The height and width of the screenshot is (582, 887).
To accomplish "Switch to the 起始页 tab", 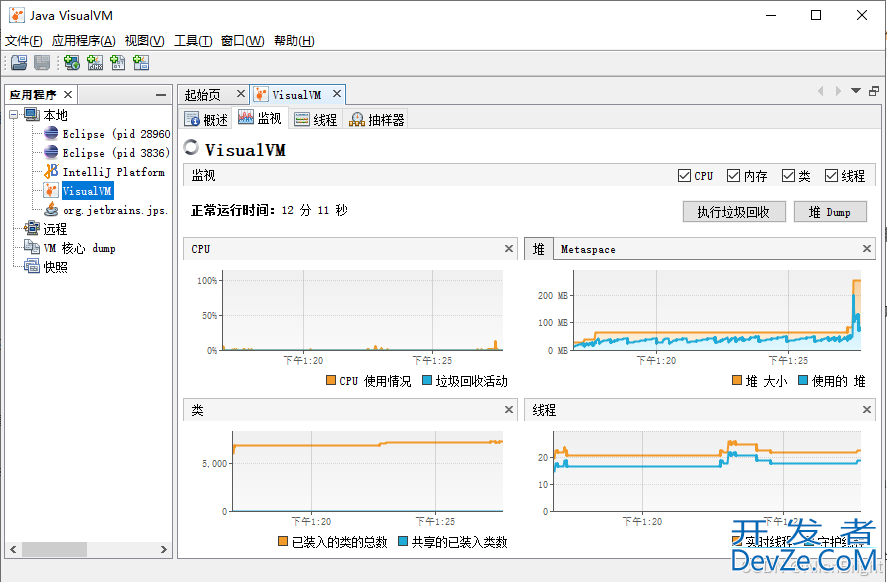I will pos(203,94).
